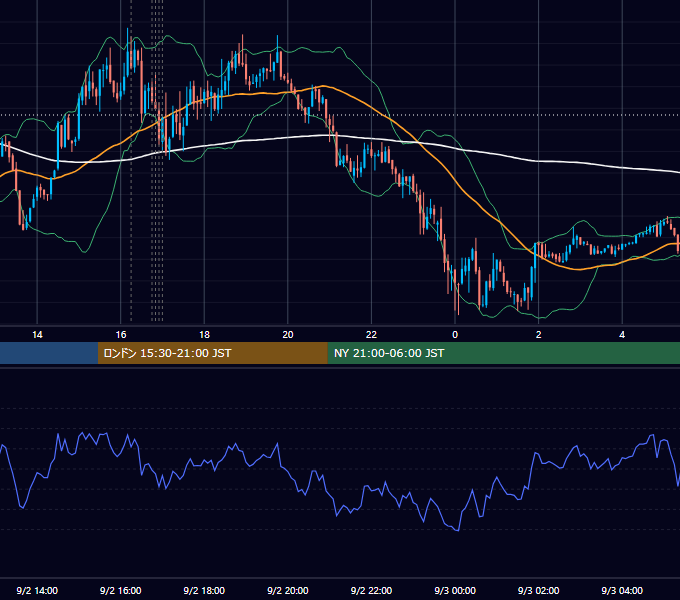Click the '22' hour label on chart axis
Screen dimensions: 680x600
click(371, 335)
